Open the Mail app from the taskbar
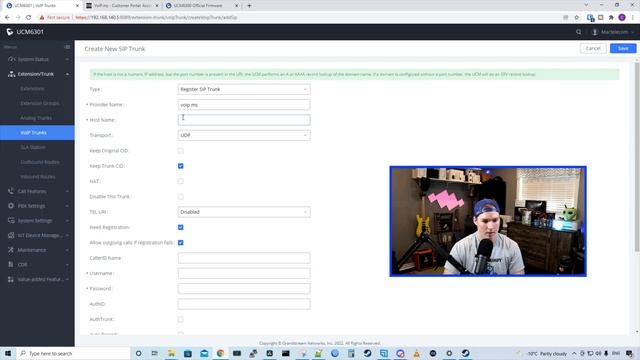 [x=204, y=353]
